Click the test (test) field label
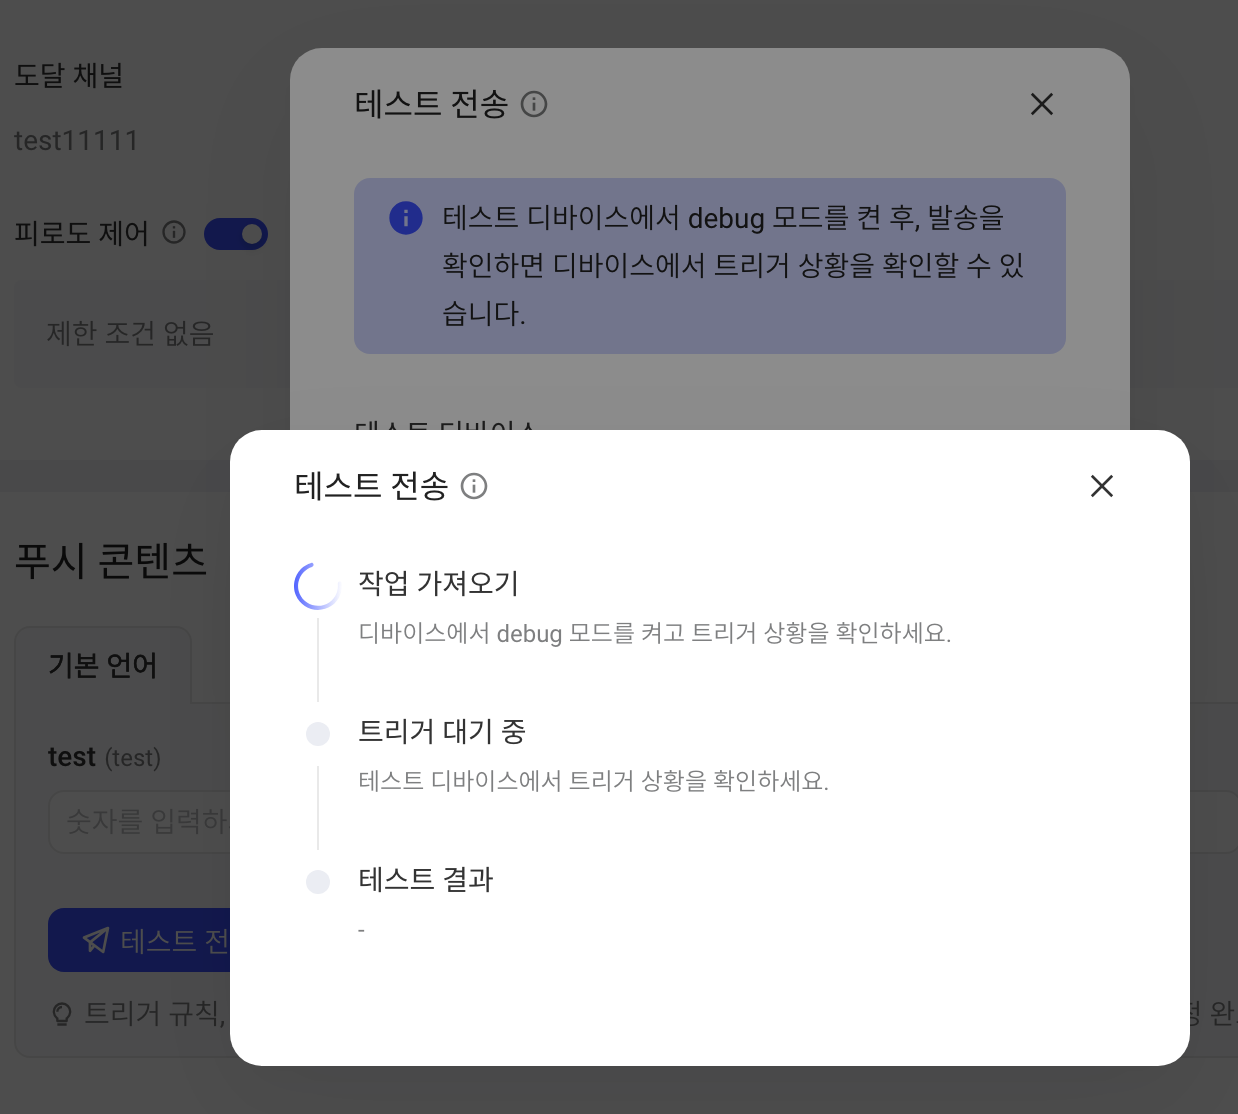 pos(104,757)
